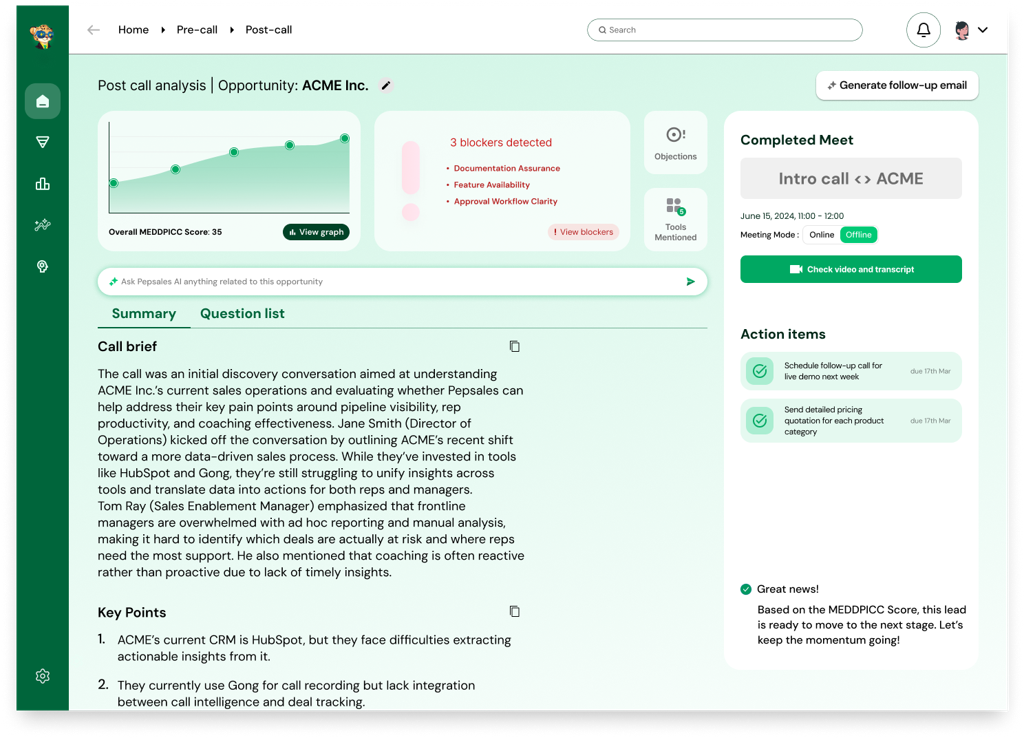Click the Intro call <> ACME title
1024x738 pixels.
[x=850, y=178]
